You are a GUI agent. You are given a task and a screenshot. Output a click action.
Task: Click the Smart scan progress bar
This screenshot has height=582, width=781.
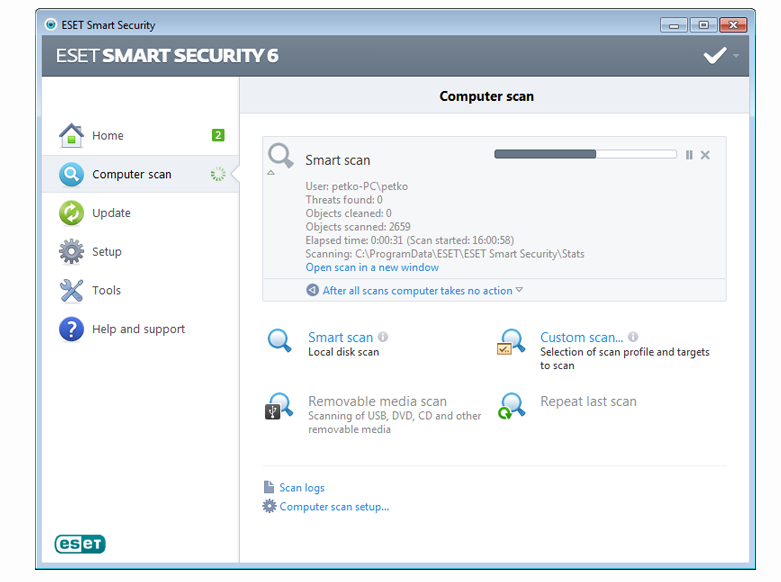coord(585,154)
